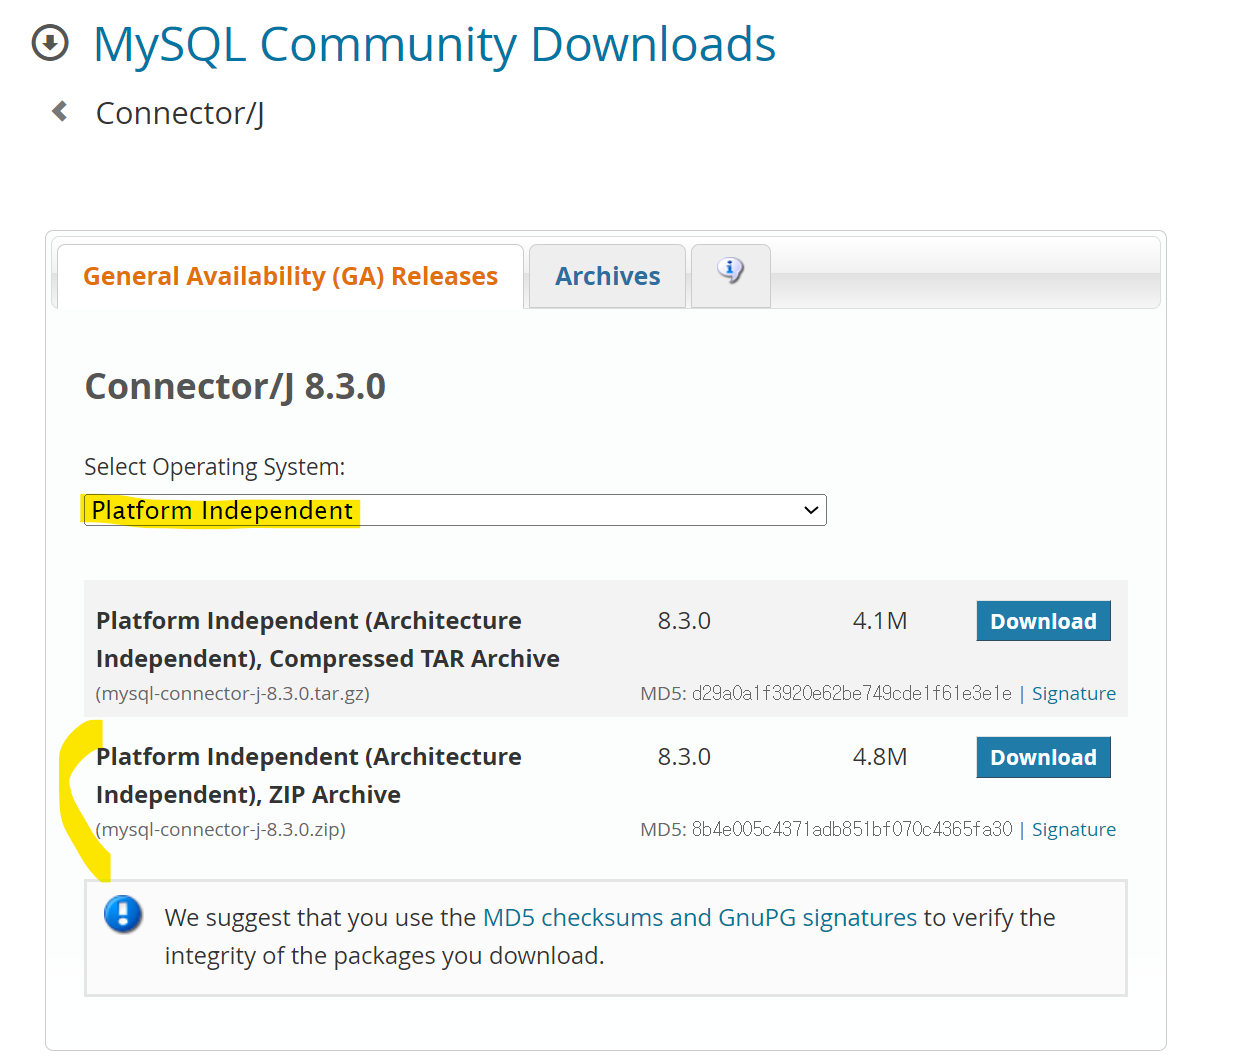1249x1063 pixels.
Task: Click the file name mysql-connector-j-8.3.0.tar.gz
Action: pos(232,693)
